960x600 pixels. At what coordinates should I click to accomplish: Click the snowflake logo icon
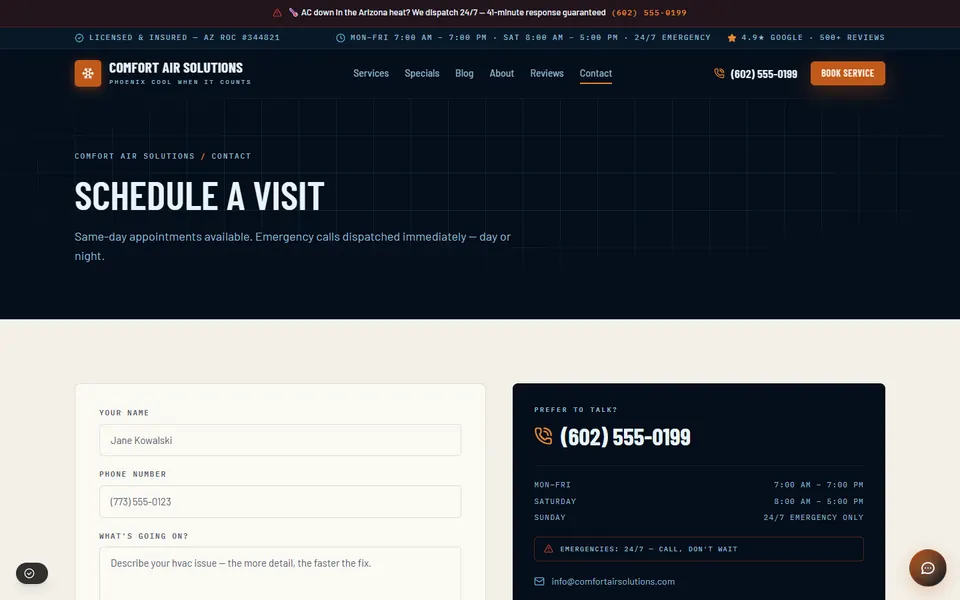tap(88, 73)
